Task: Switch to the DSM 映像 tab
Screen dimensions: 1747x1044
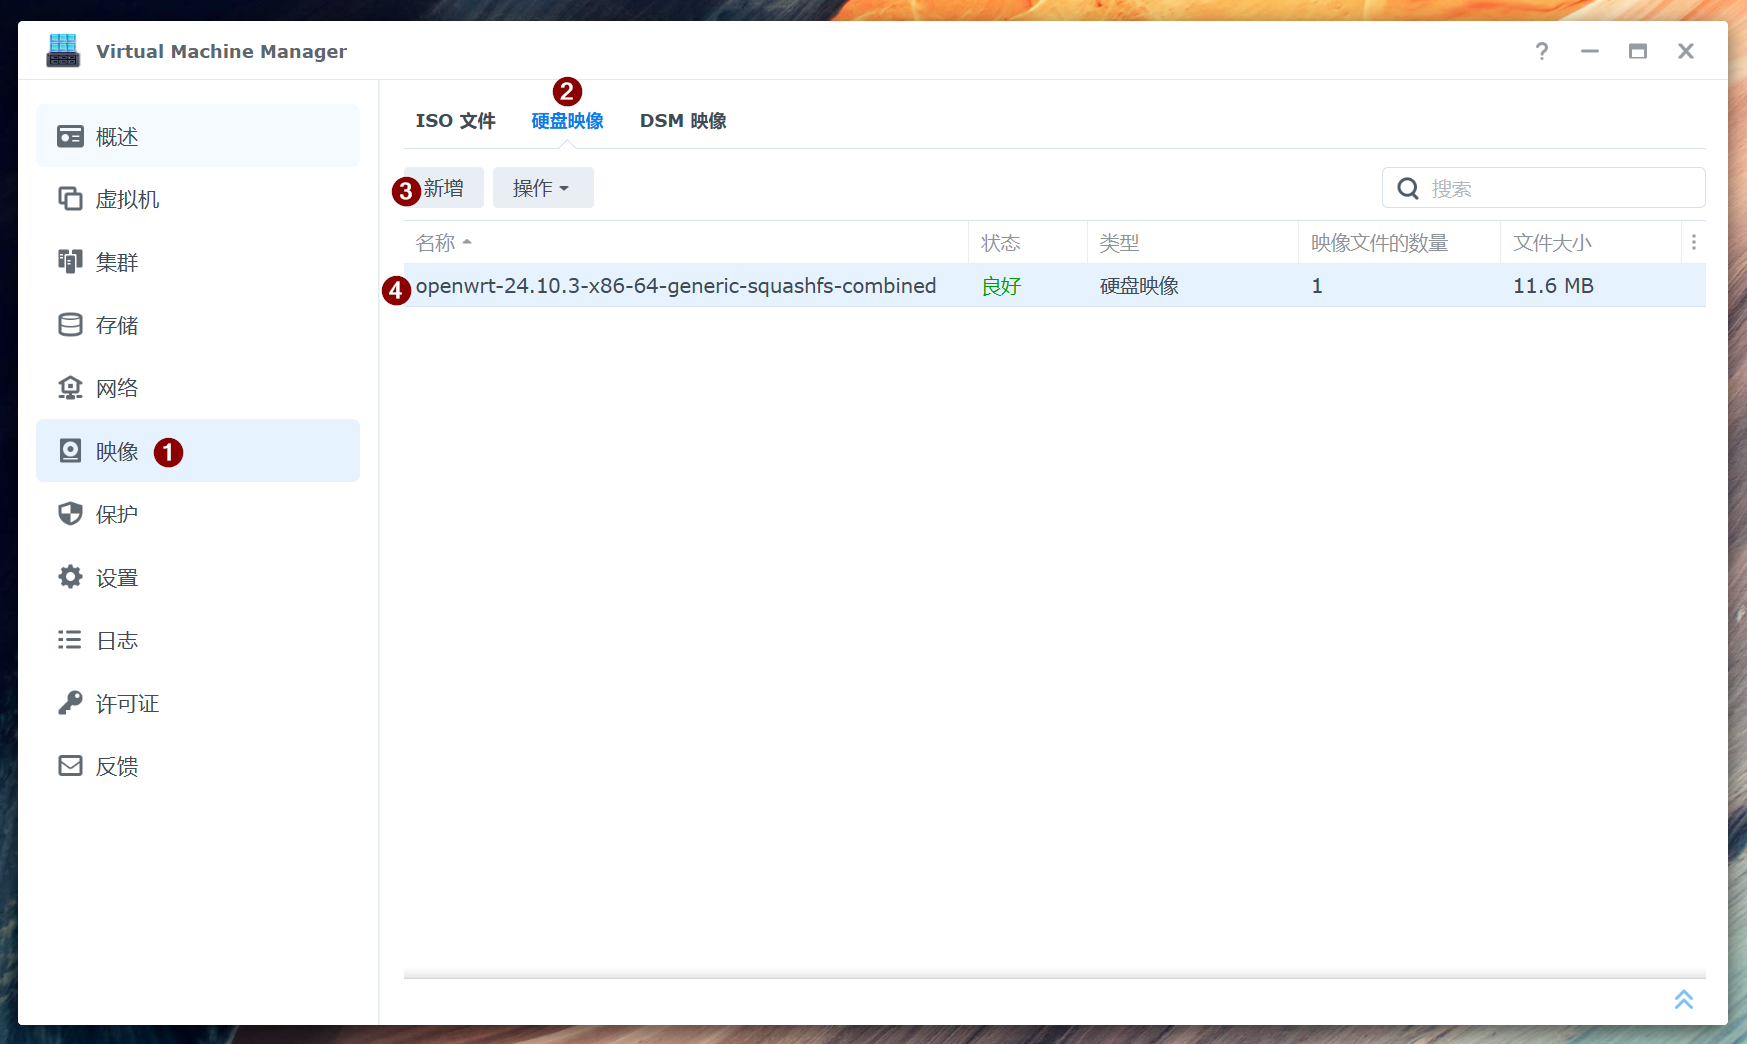Action: pos(683,120)
